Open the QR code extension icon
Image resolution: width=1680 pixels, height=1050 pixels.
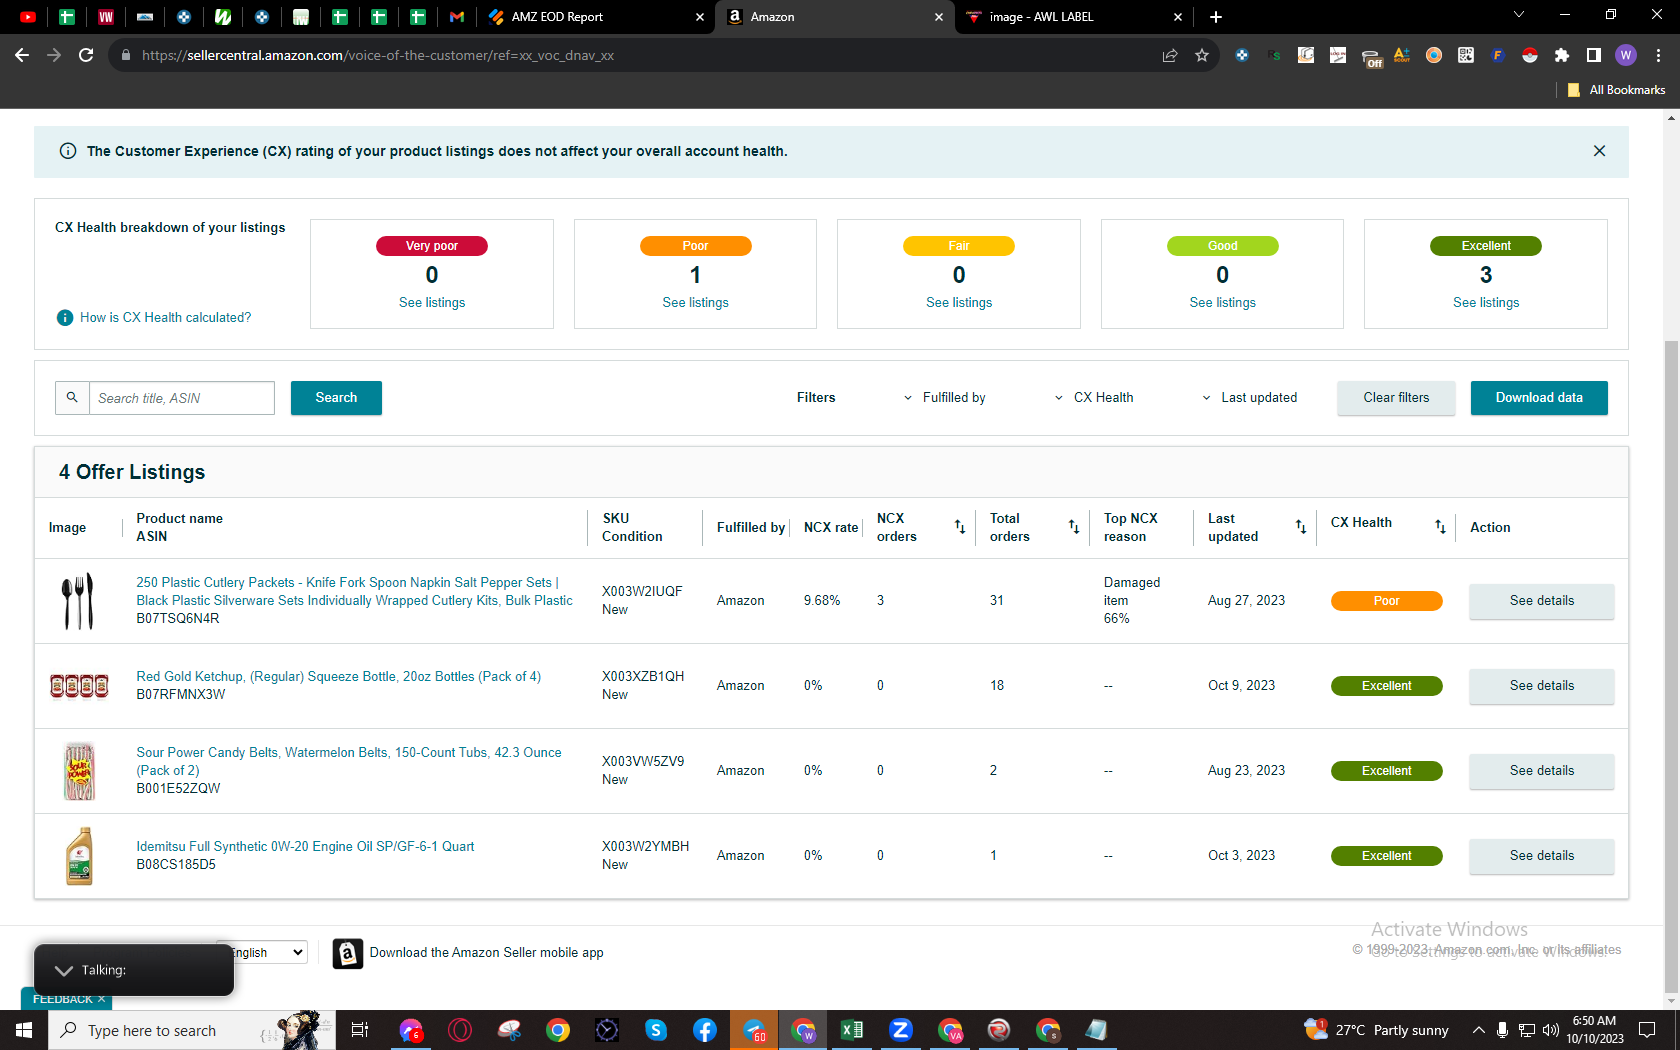(x=1466, y=55)
